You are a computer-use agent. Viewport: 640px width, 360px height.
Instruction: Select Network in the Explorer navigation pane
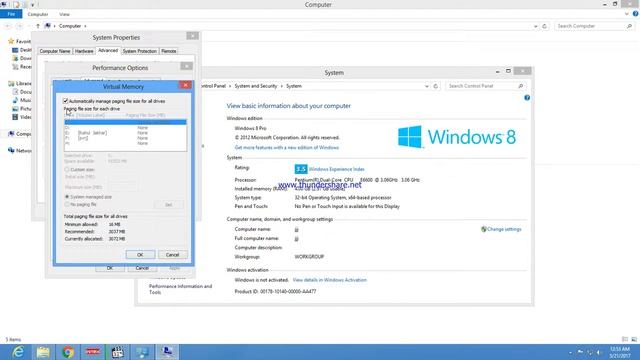click(20, 151)
